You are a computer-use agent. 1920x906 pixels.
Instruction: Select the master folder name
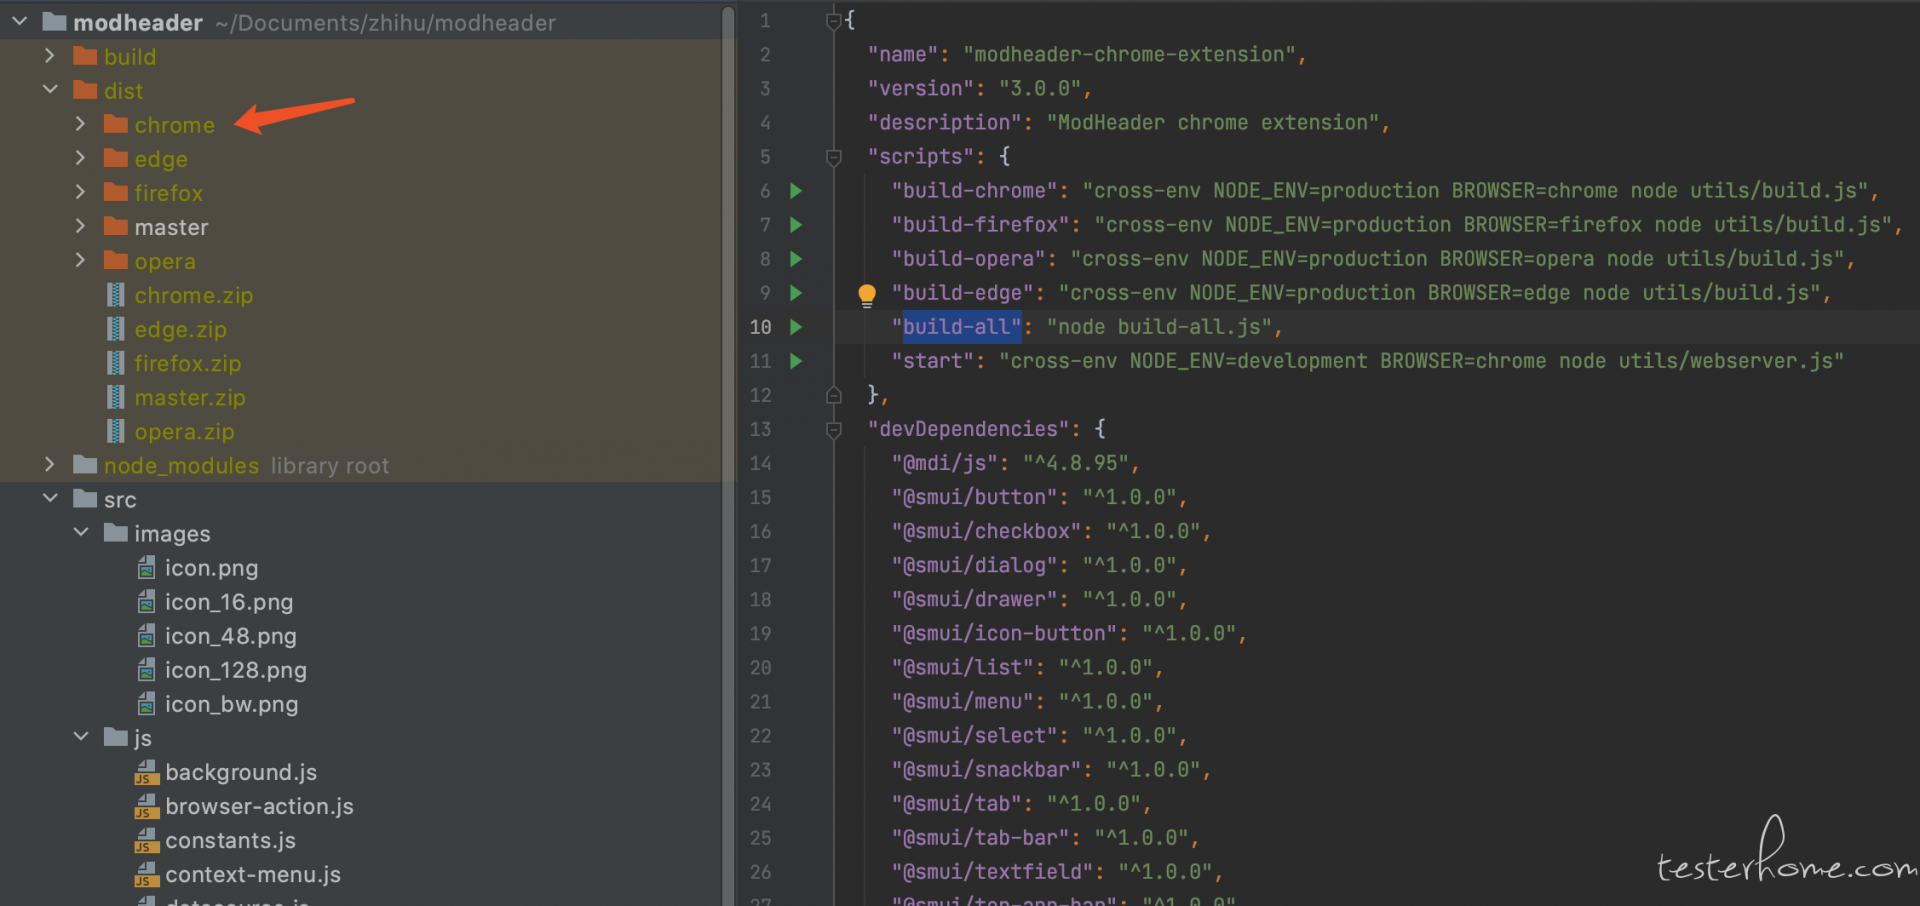(172, 227)
